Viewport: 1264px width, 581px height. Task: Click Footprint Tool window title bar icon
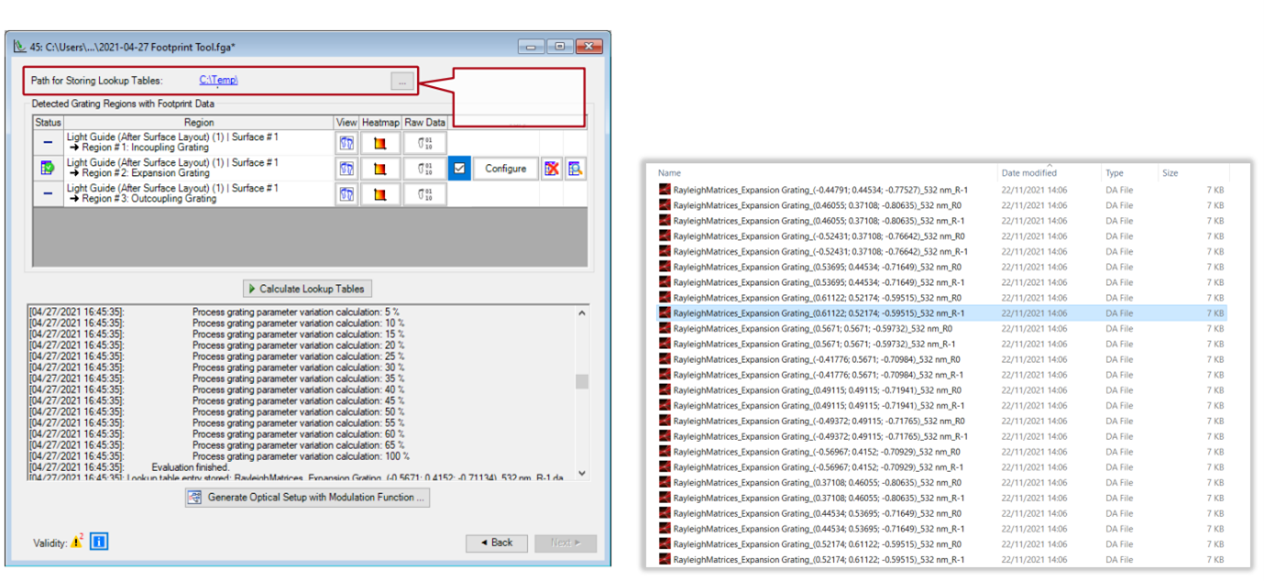point(19,47)
